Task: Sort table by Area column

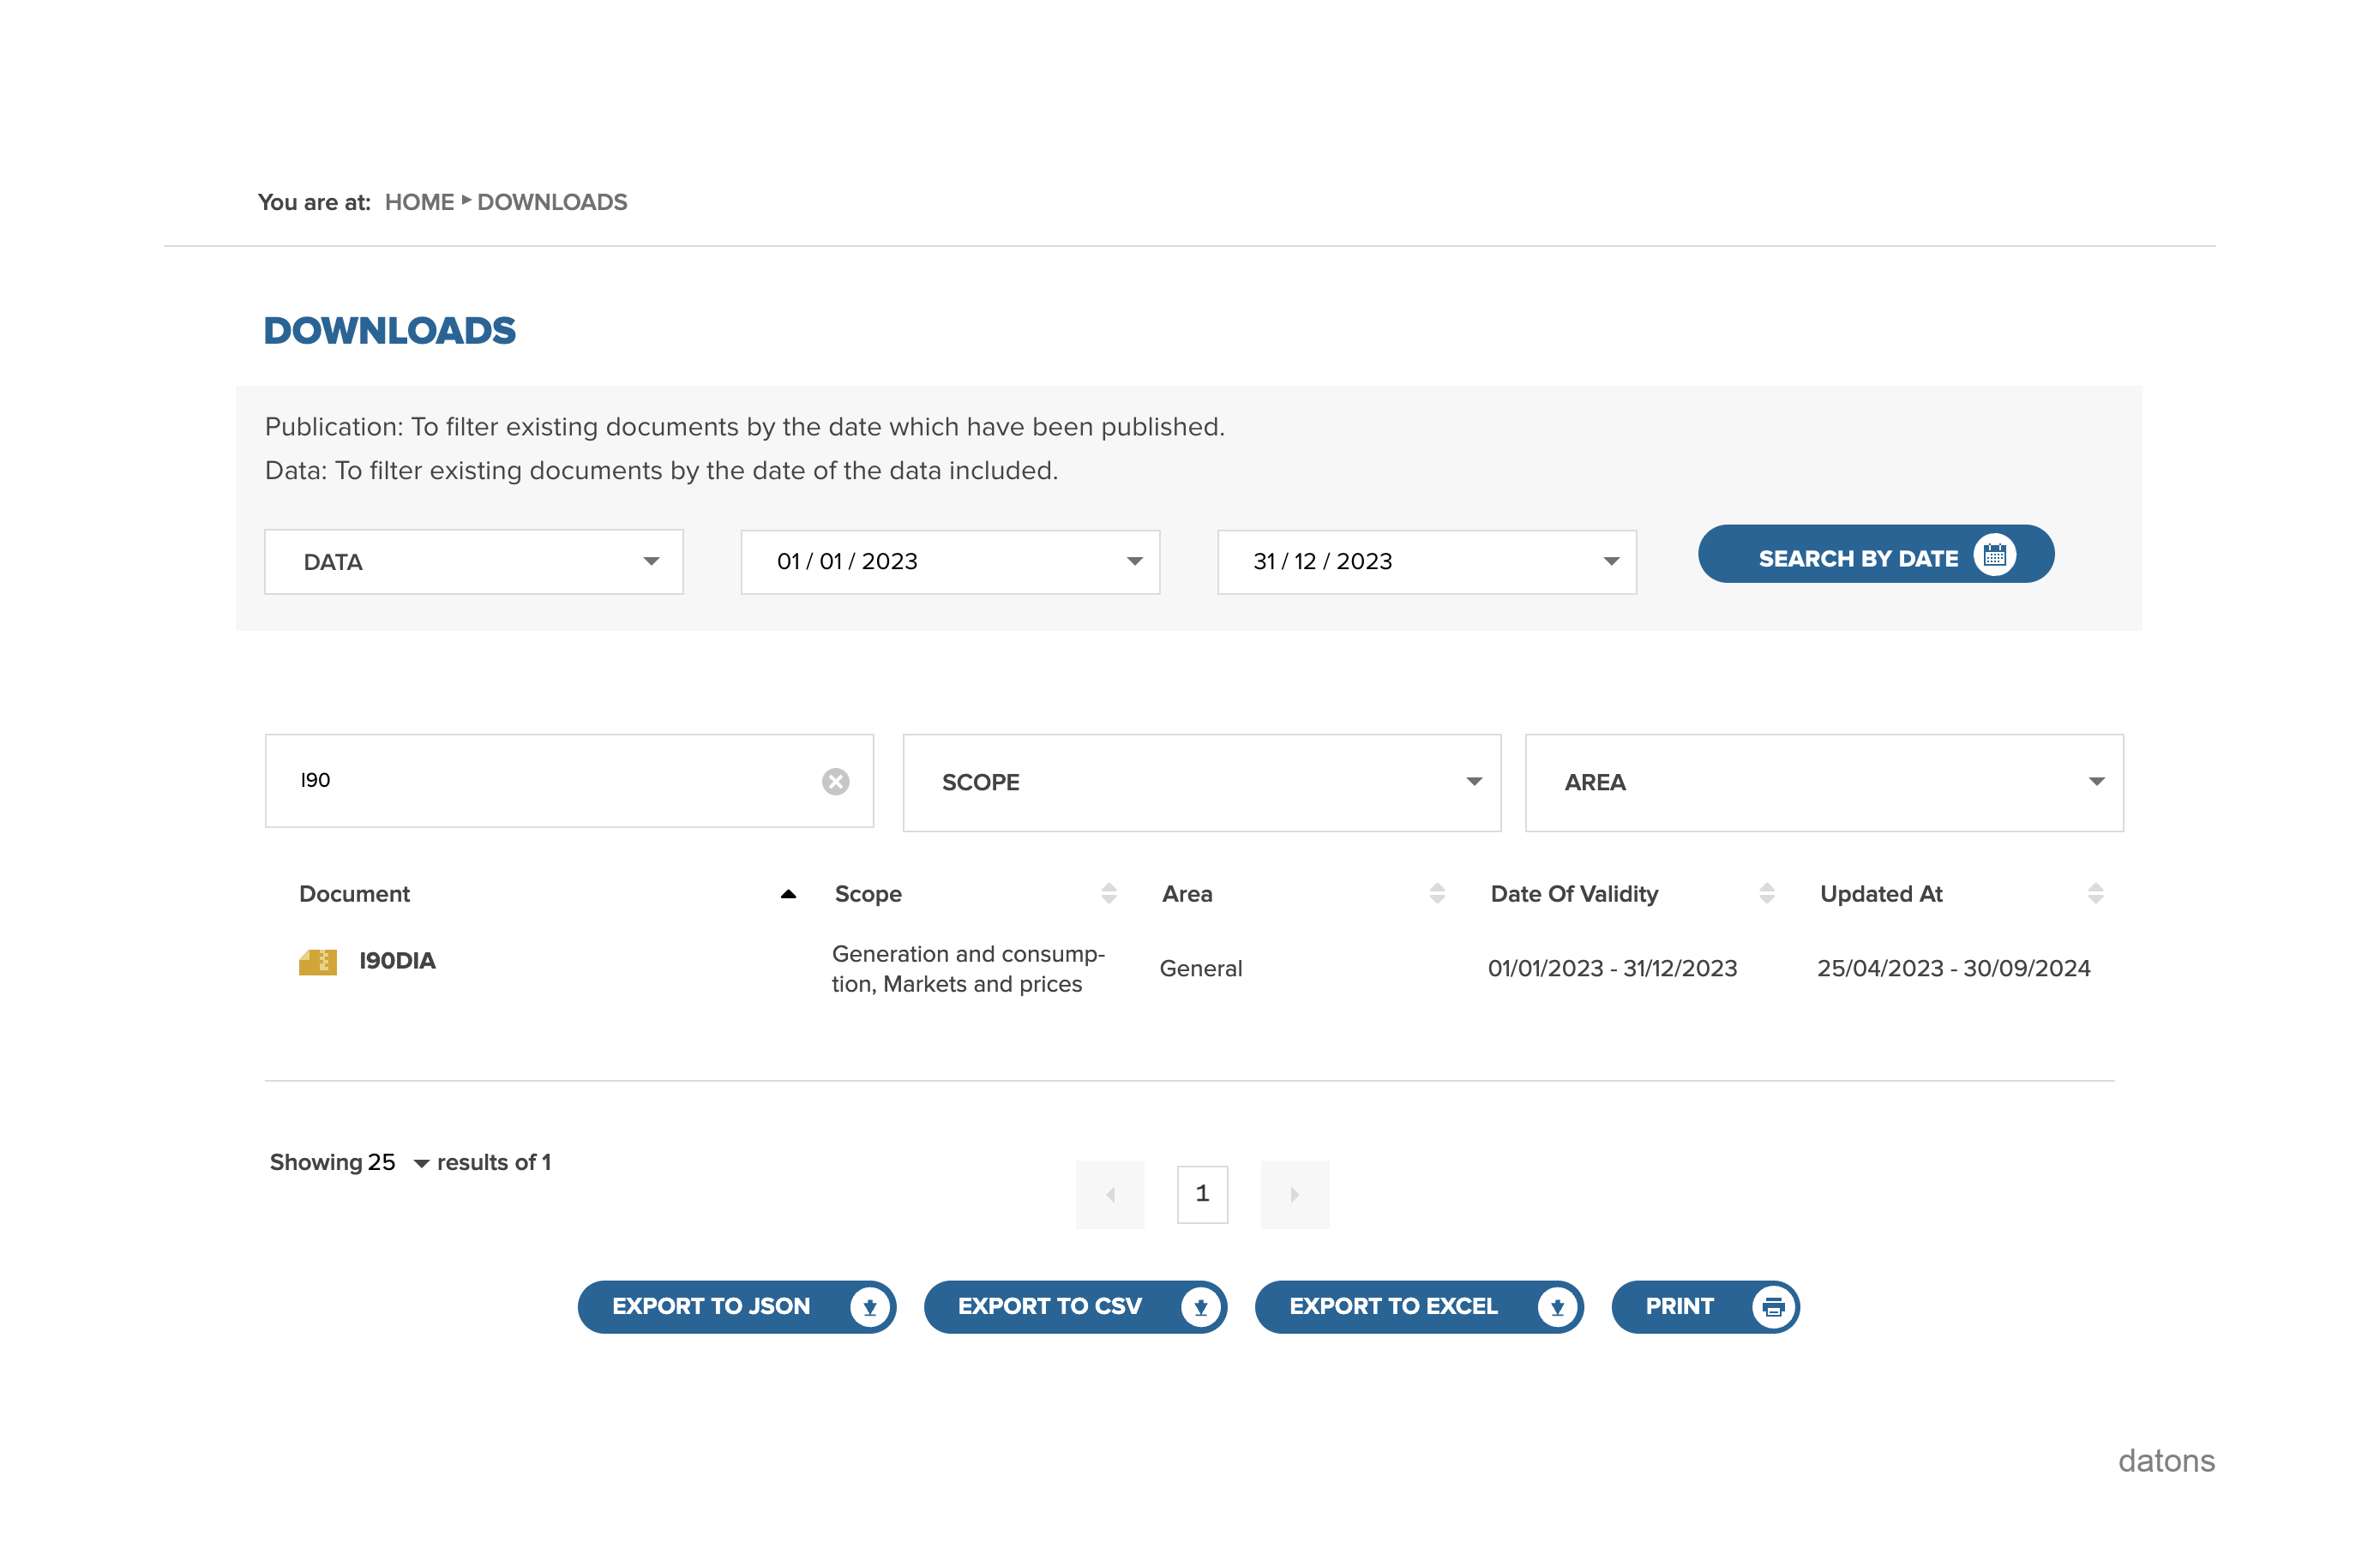Action: pyautogui.click(x=1437, y=894)
